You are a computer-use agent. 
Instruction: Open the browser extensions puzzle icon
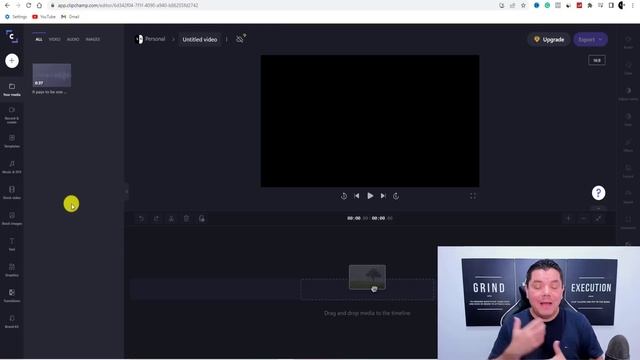coord(590,5)
